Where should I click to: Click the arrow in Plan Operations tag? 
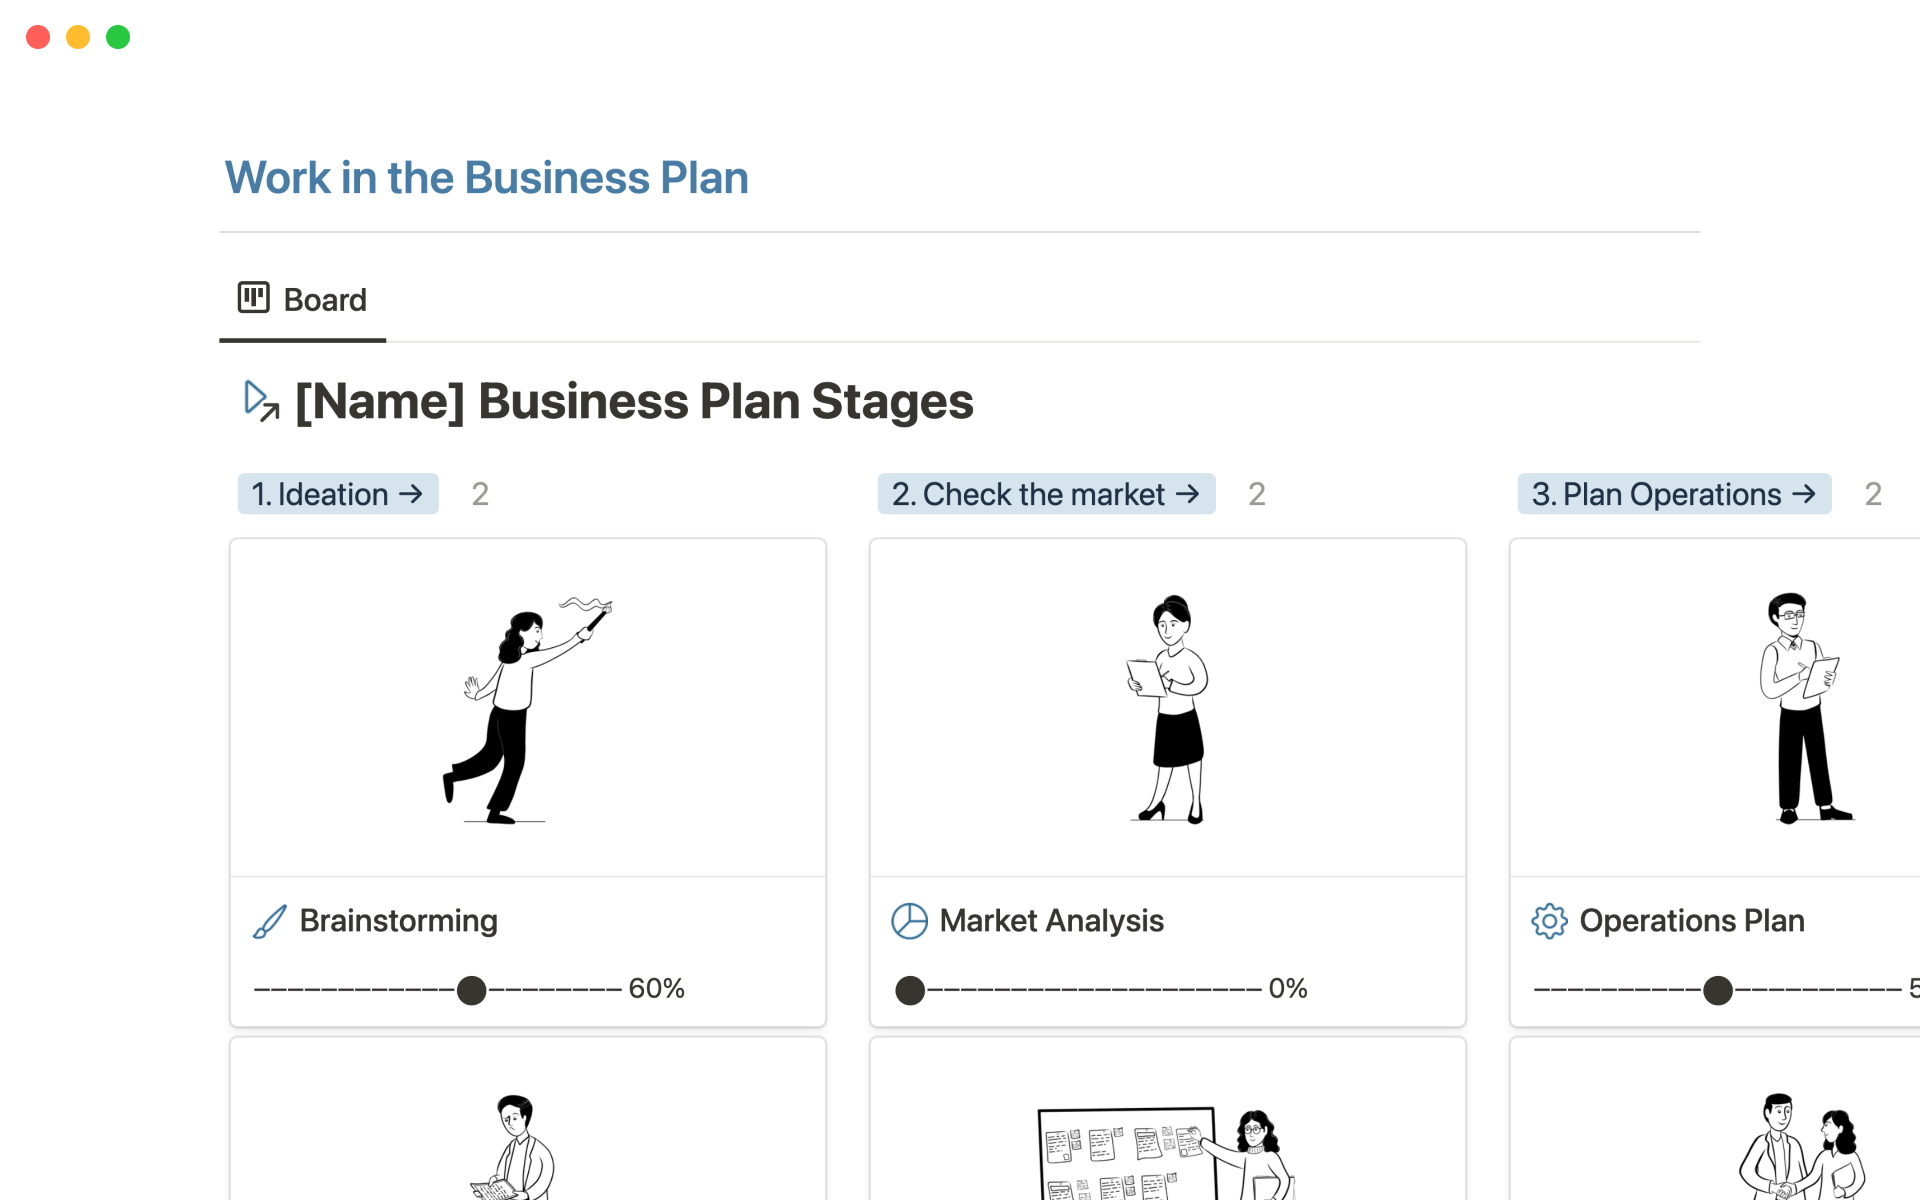[1804, 494]
